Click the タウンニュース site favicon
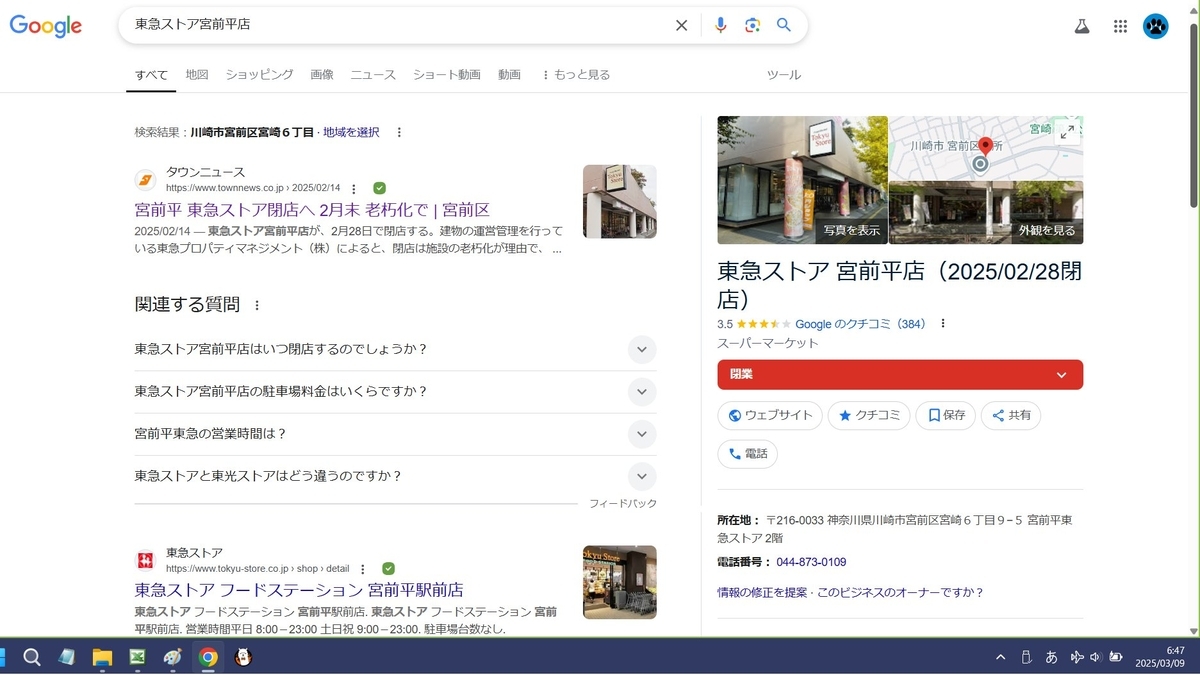Image resolution: width=1200 pixels, height=675 pixels. 146,180
